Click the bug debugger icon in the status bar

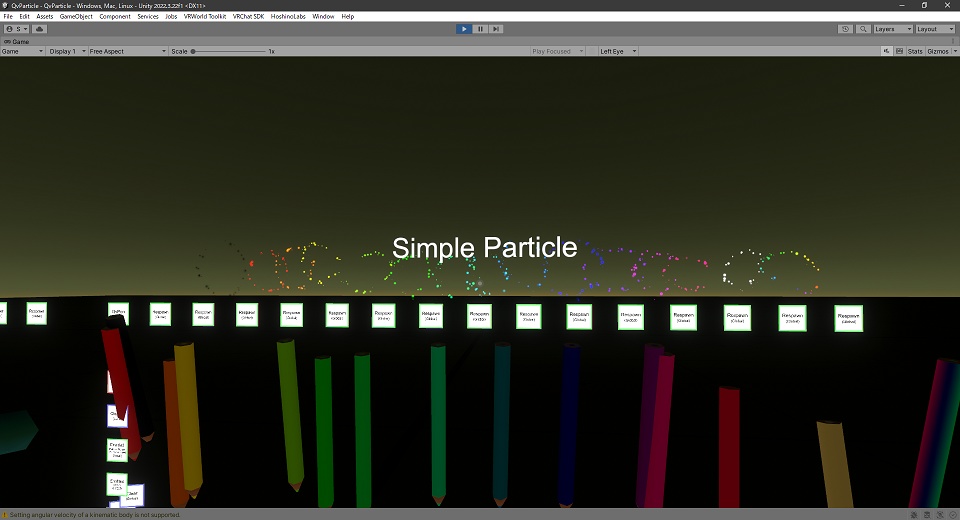914,515
